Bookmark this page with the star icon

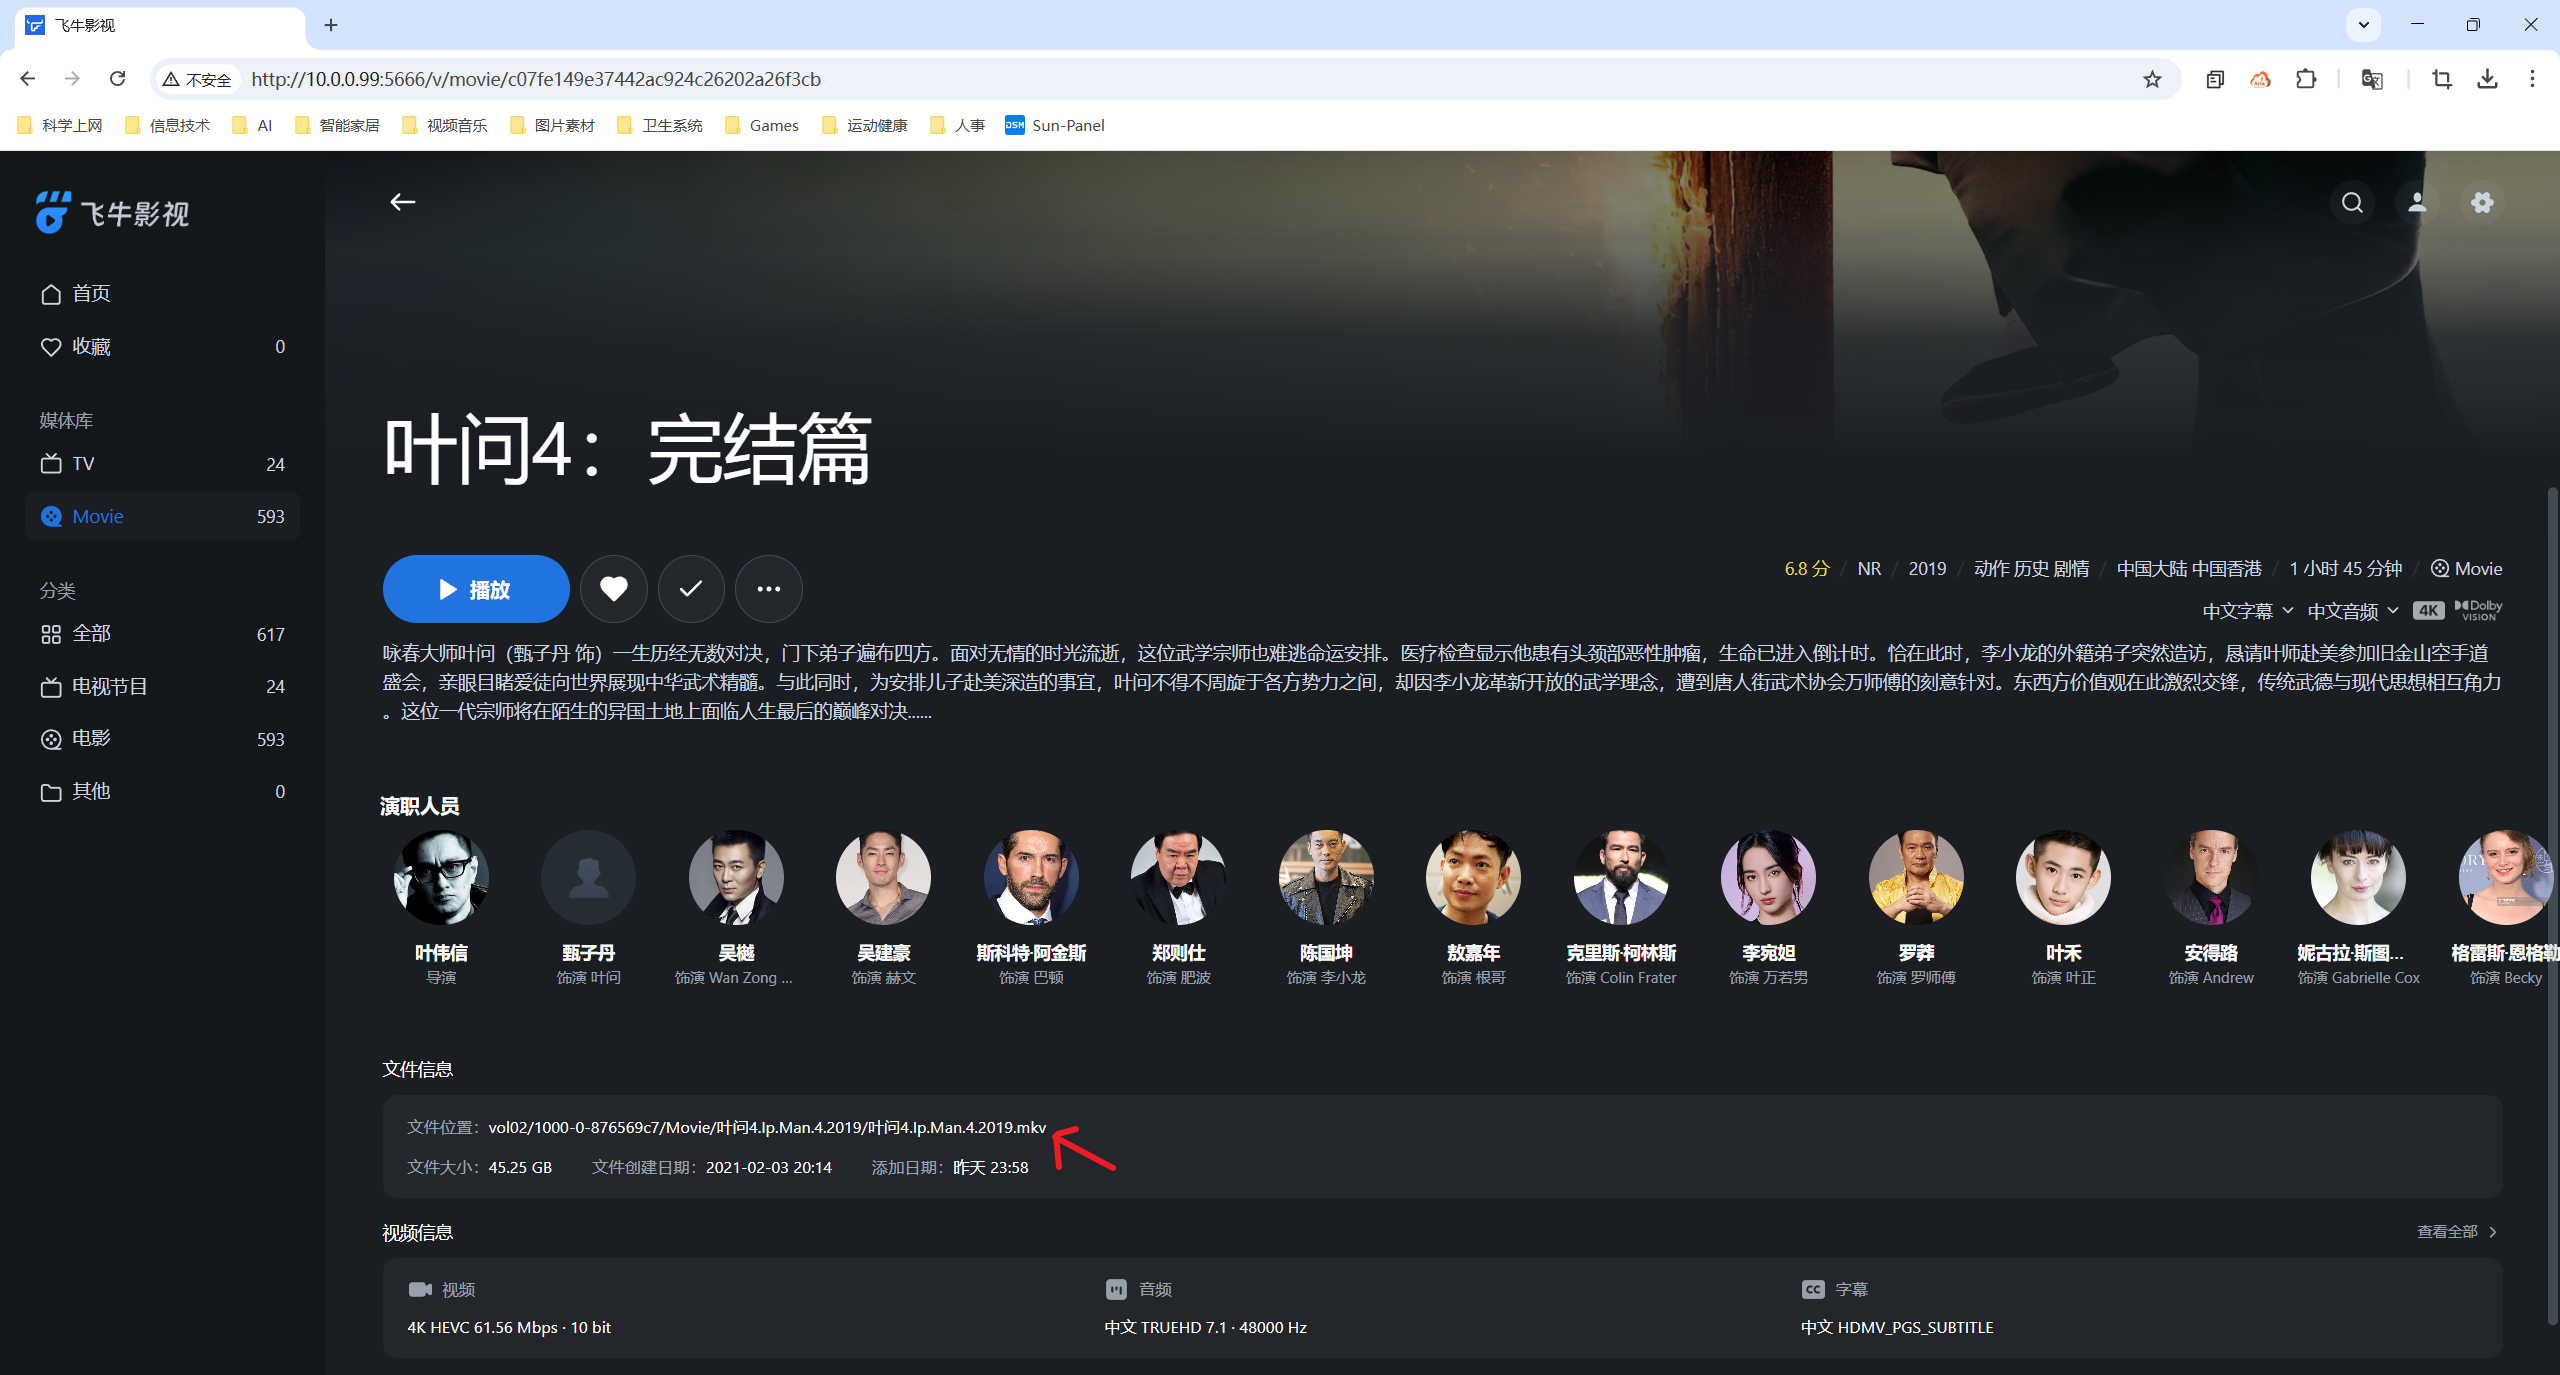click(2152, 79)
